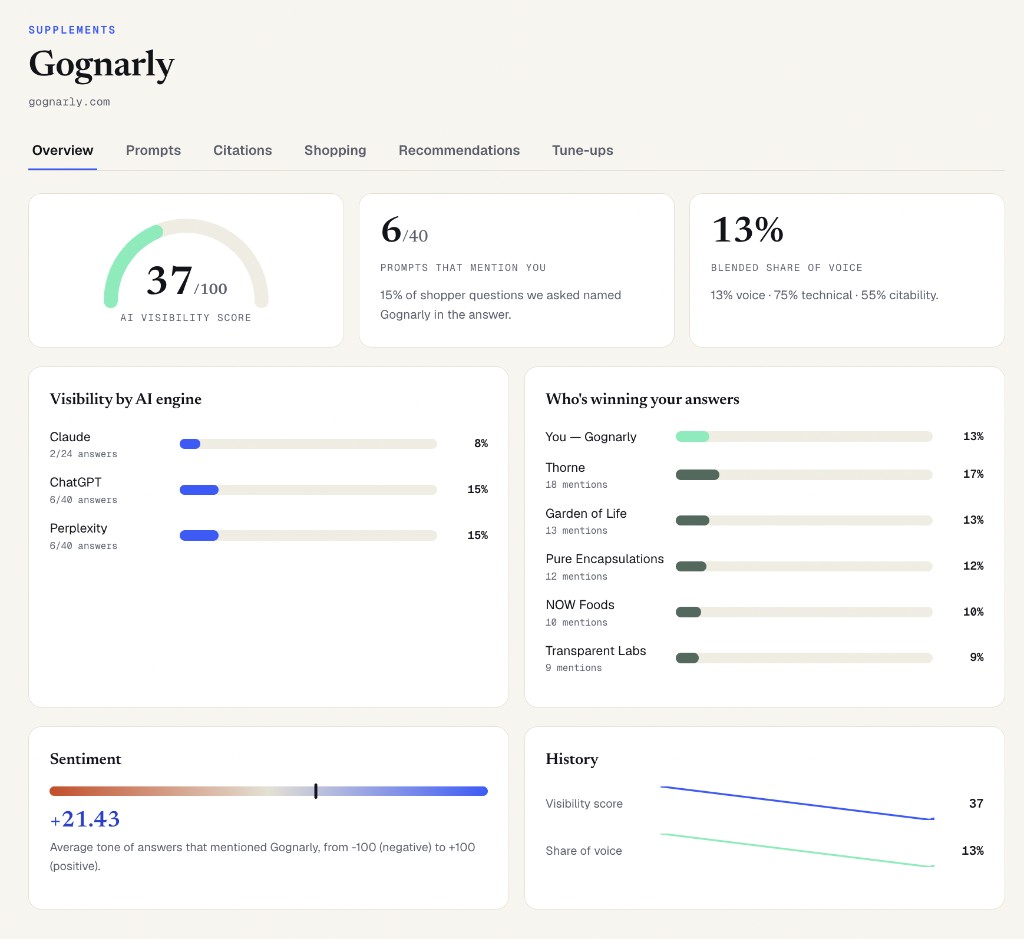This screenshot has width=1024, height=939.
Task: Open the gognarly.com domain text
Action: click(69, 102)
